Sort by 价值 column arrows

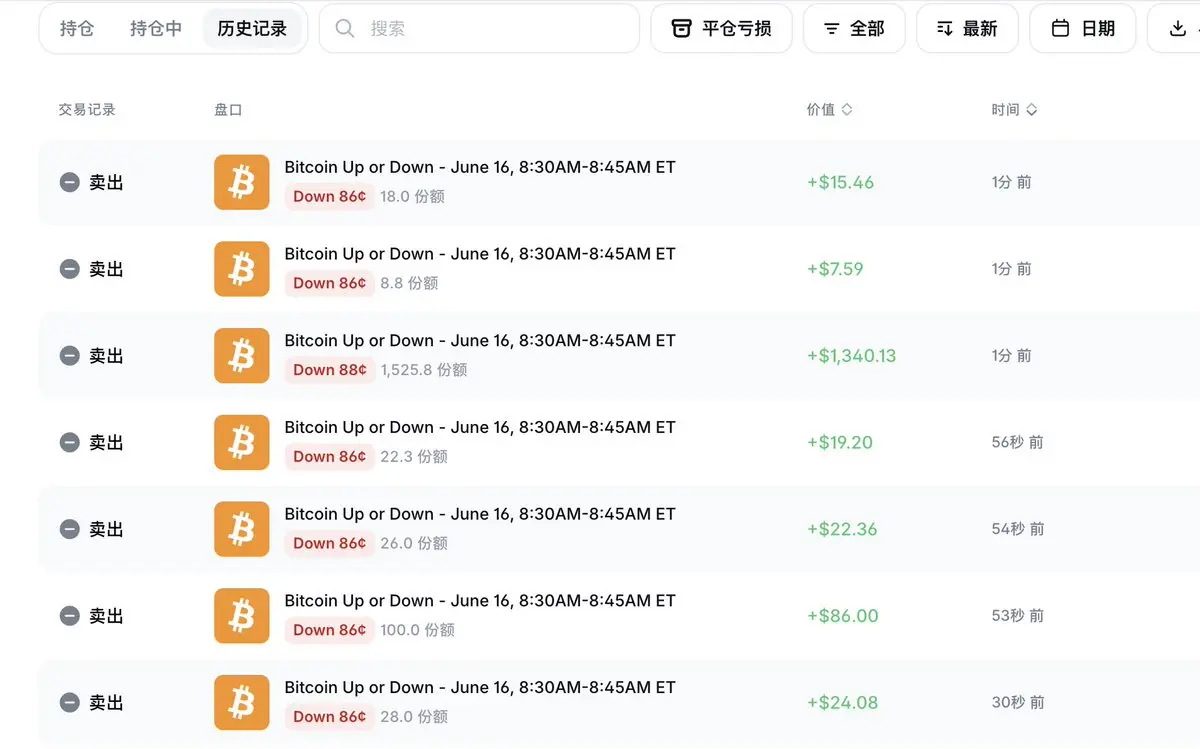[x=847, y=110]
